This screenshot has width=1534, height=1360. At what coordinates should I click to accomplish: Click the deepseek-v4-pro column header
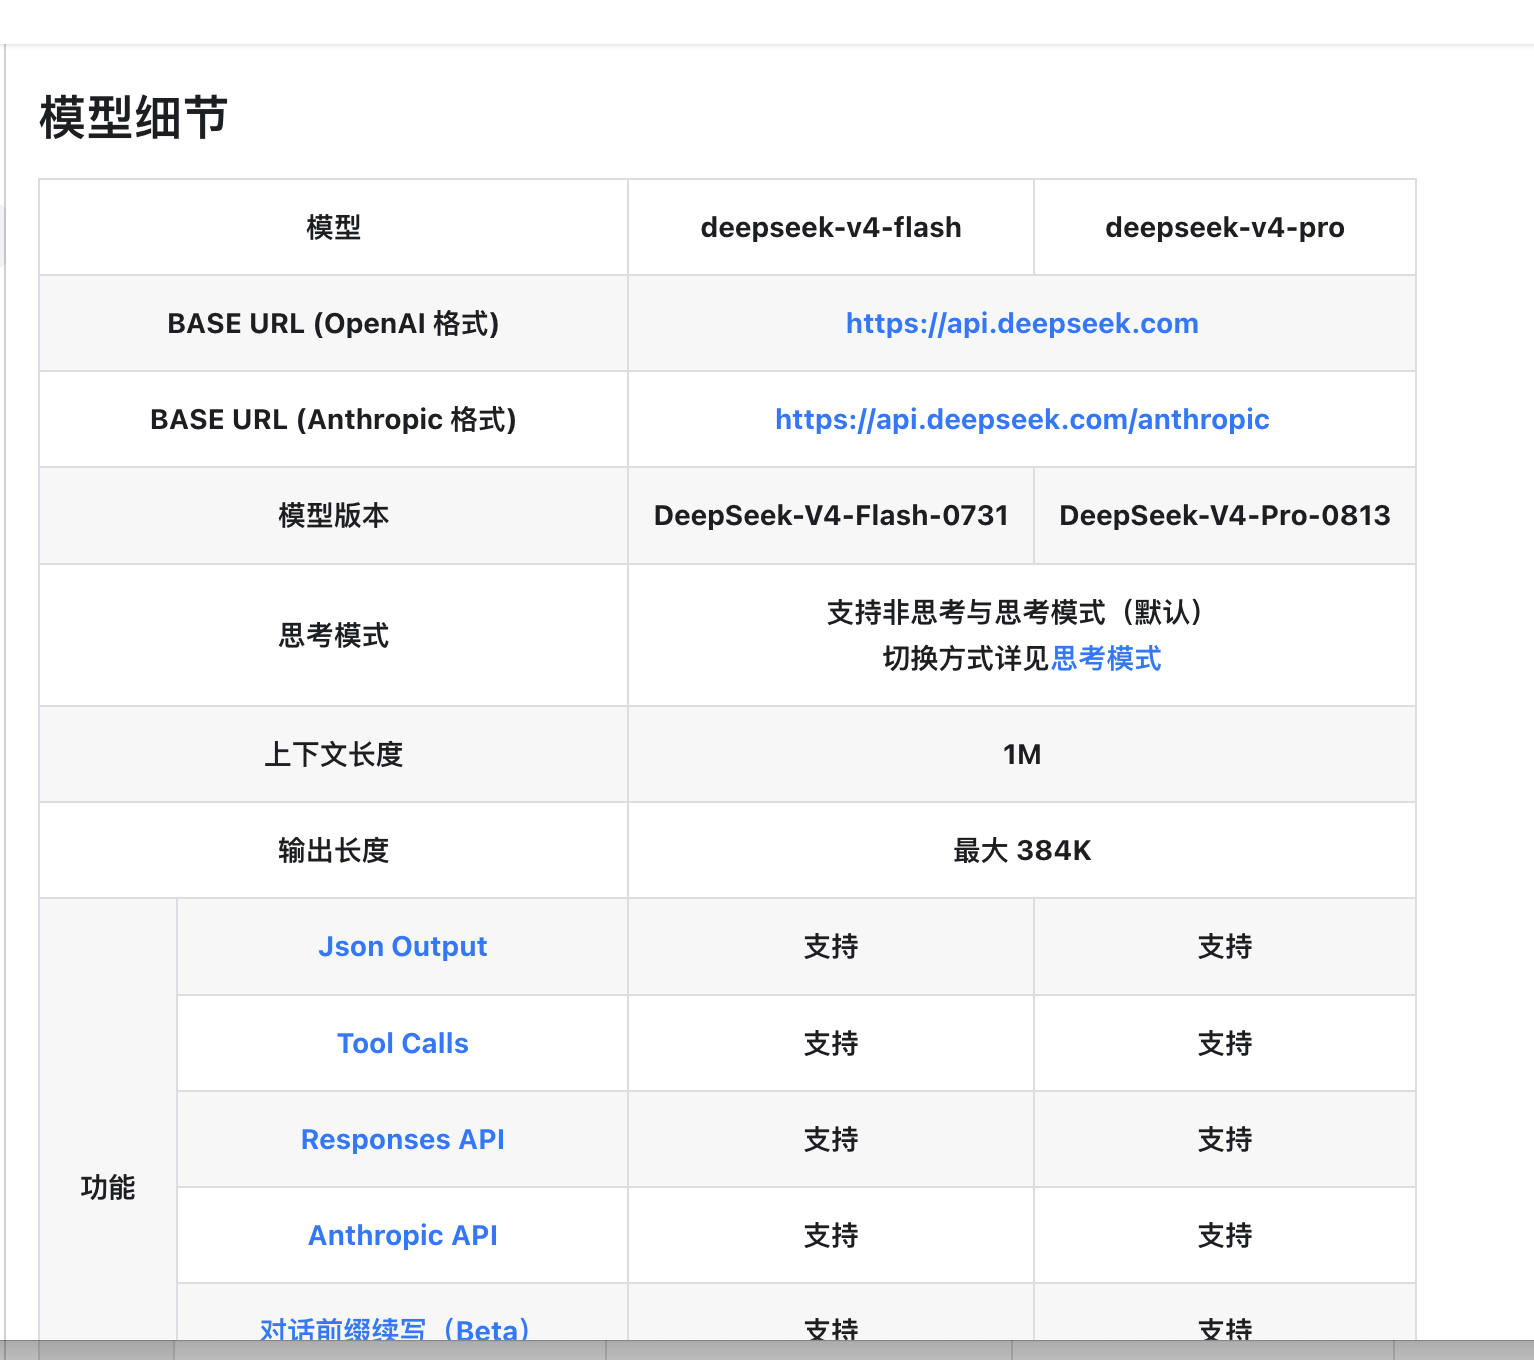pos(1225,227)
